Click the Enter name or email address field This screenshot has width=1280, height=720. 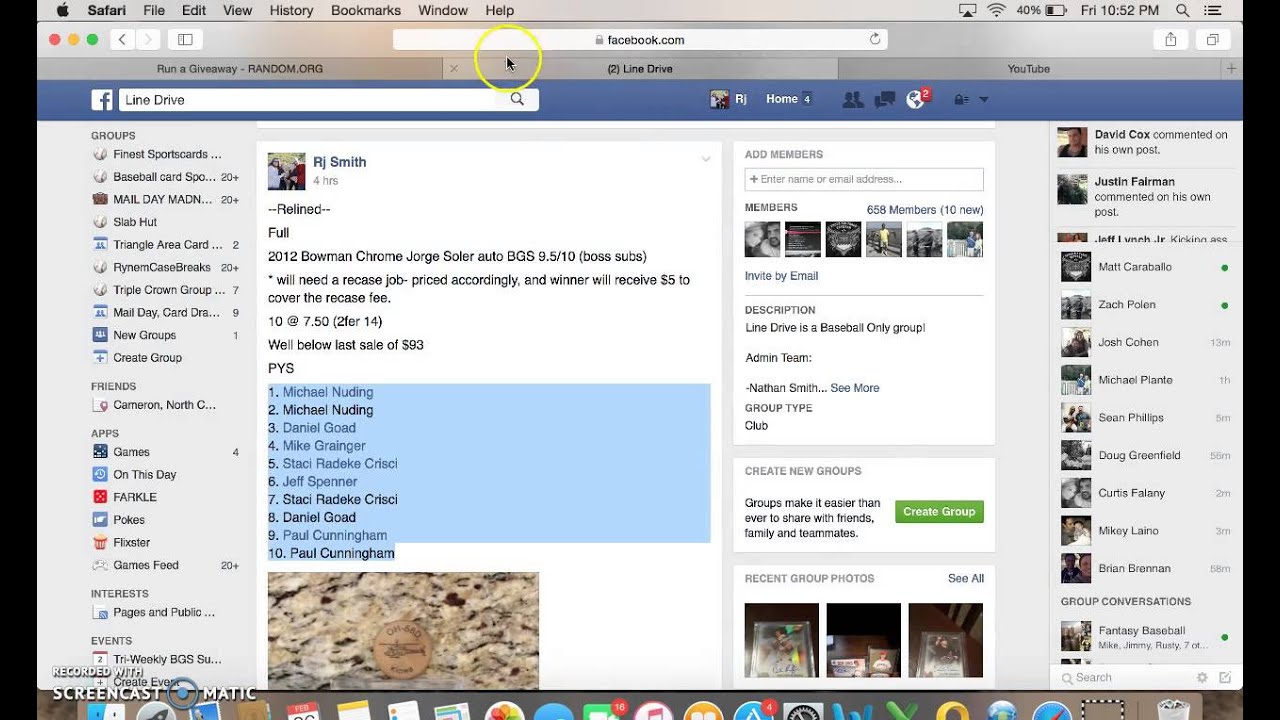pyautogui.click(x=864, y=179)
